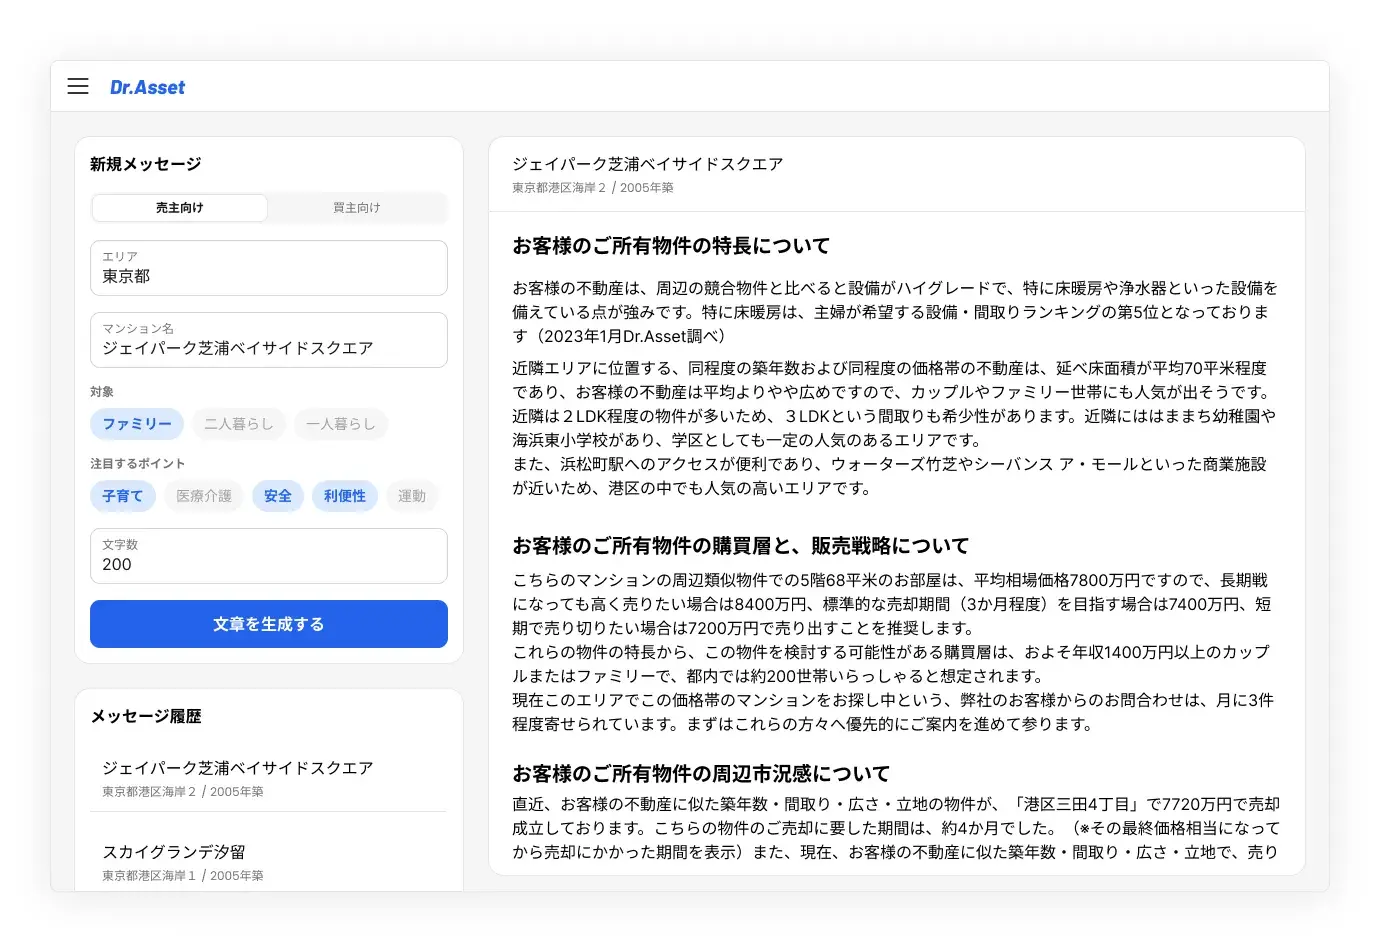This screenshot has width=1380, height=952.
Task: Toggle the ファミリー target chip
Action: coord(137,424)
